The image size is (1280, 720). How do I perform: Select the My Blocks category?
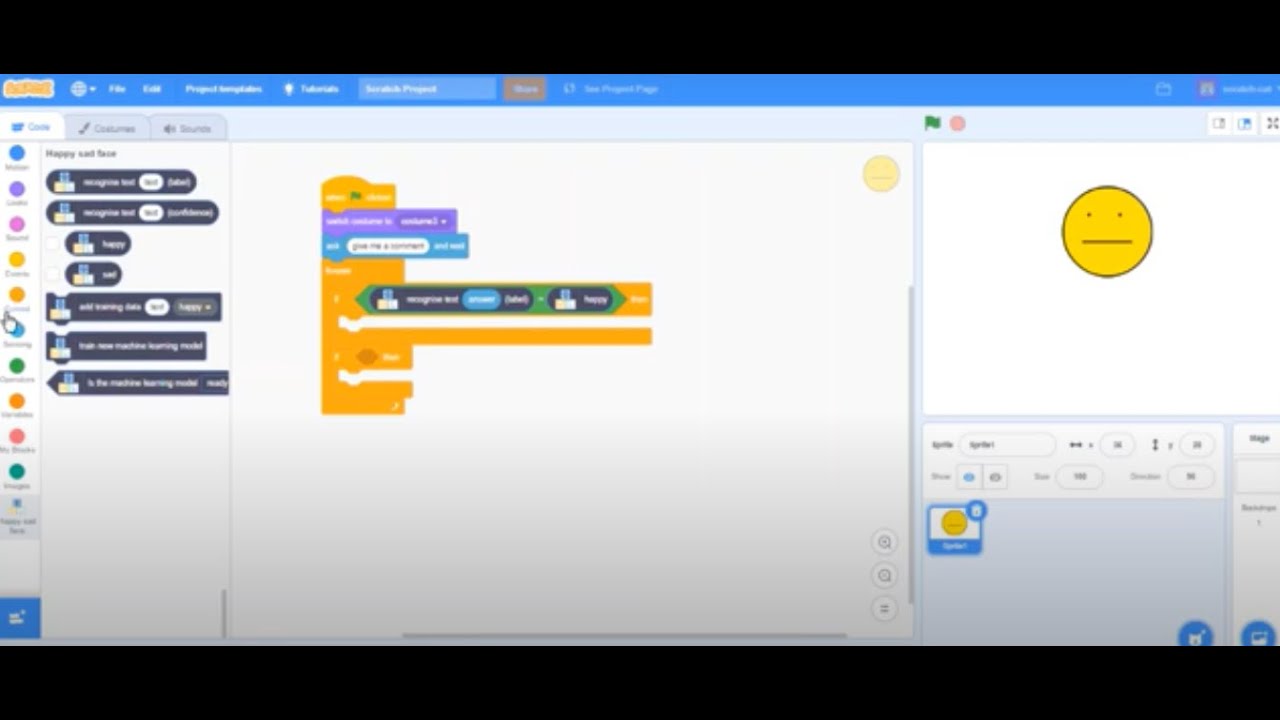[x=17, y=441]
